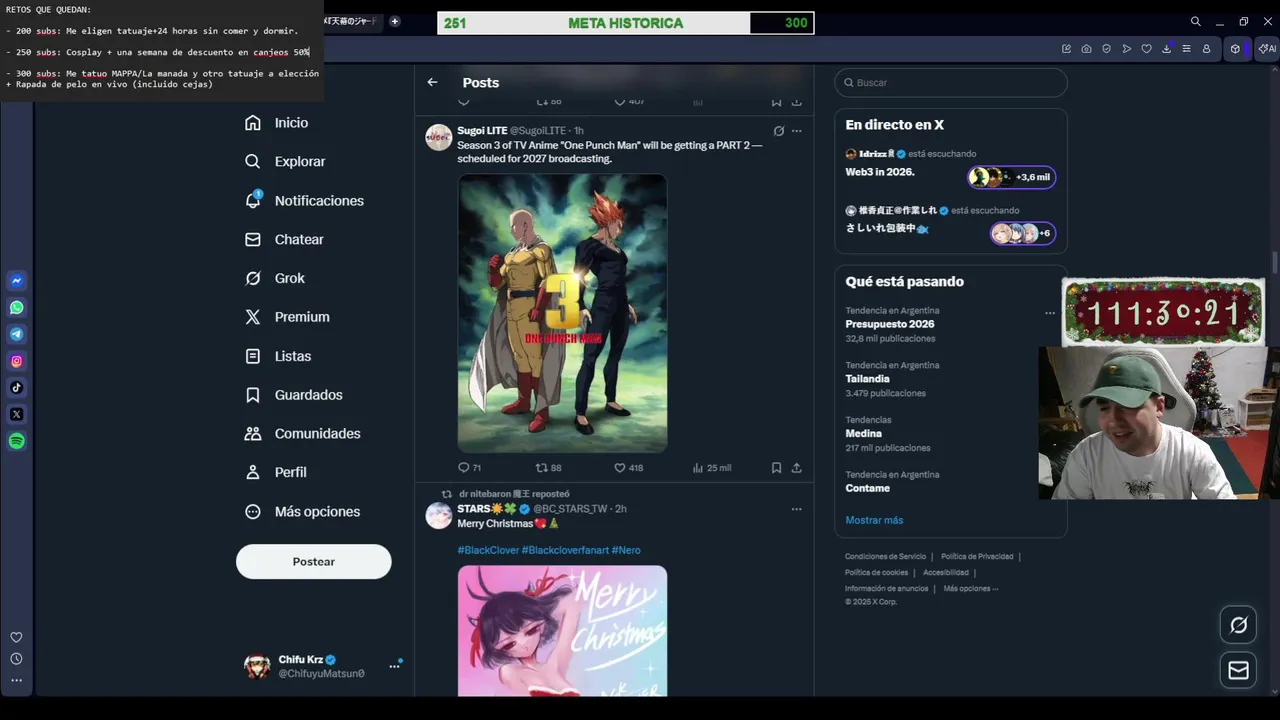The image size is (1280, 720).
Task: Open more options for Presupuesto 2026 trend
Action: pyautogui.click(x=1049, y=313)
